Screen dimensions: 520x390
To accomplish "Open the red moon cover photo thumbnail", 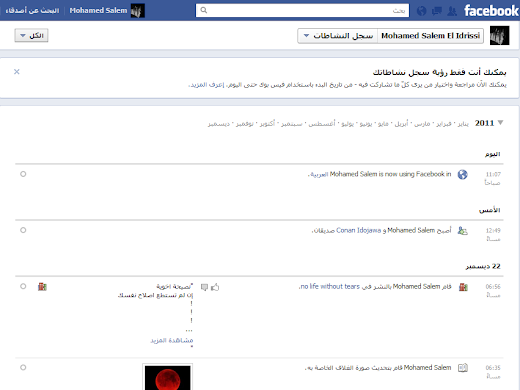I will click(168, 377).
